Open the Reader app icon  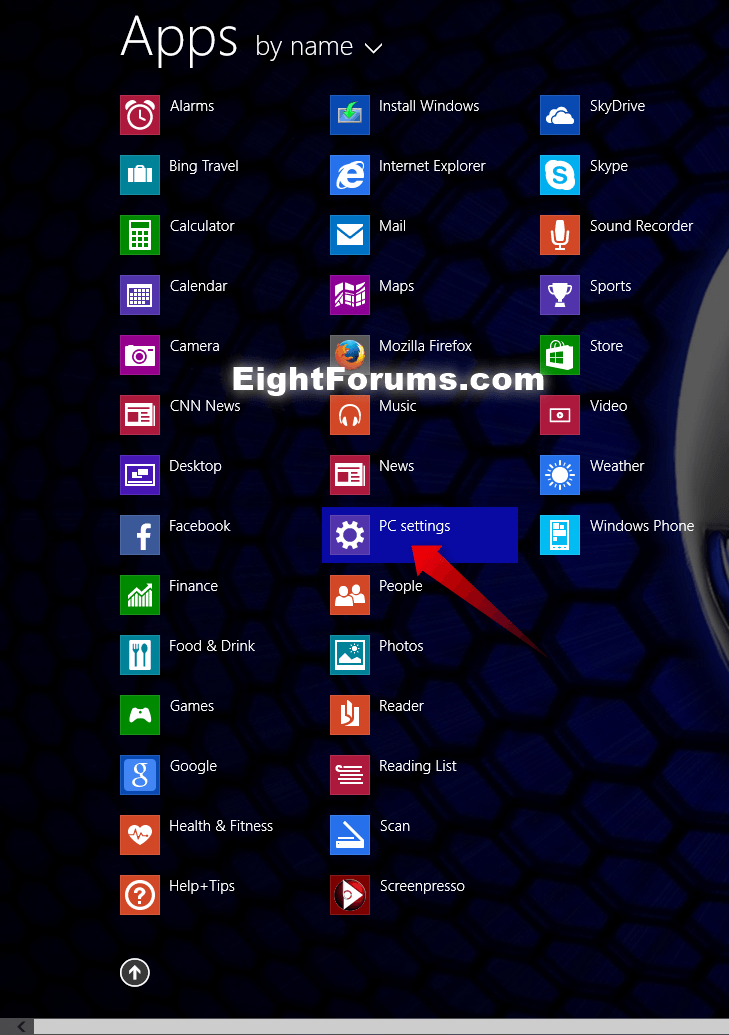[x=349, y=716]
